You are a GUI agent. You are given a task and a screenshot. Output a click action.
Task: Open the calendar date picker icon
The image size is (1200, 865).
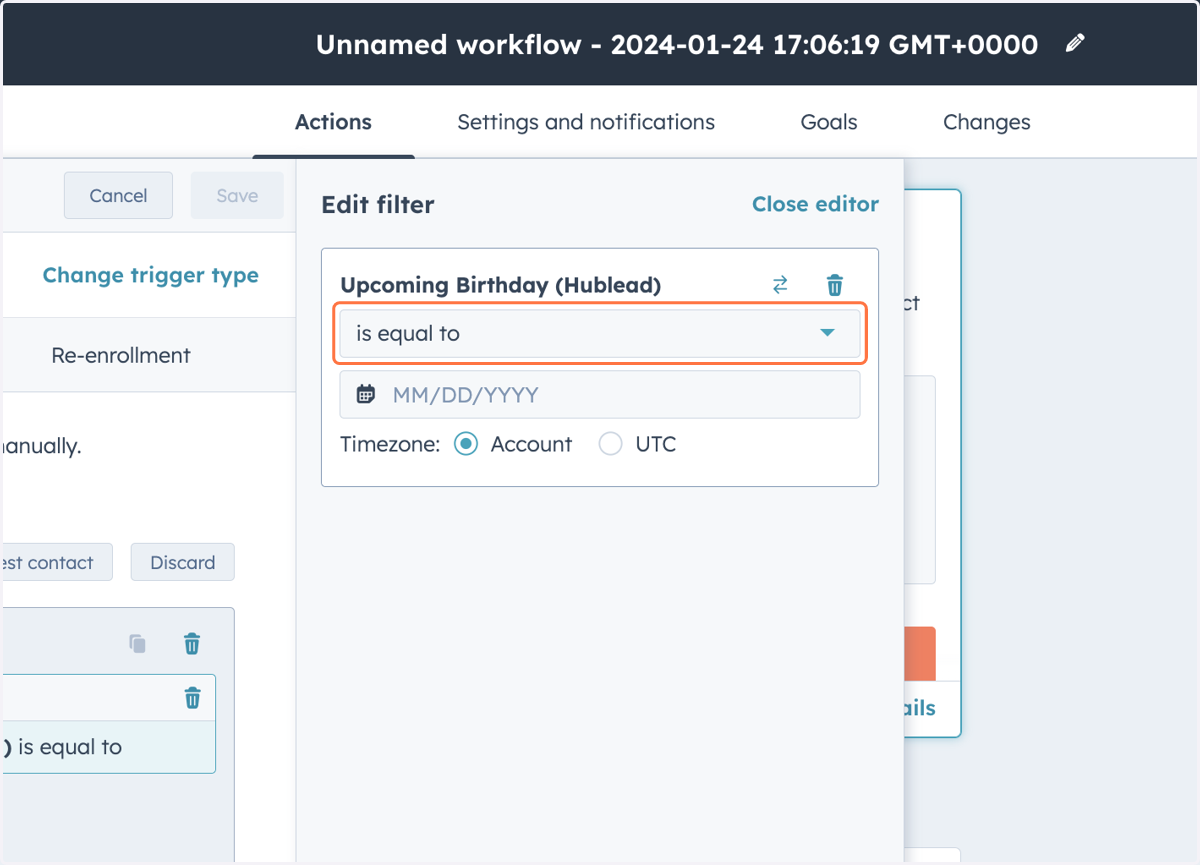(x=366, y=394)
